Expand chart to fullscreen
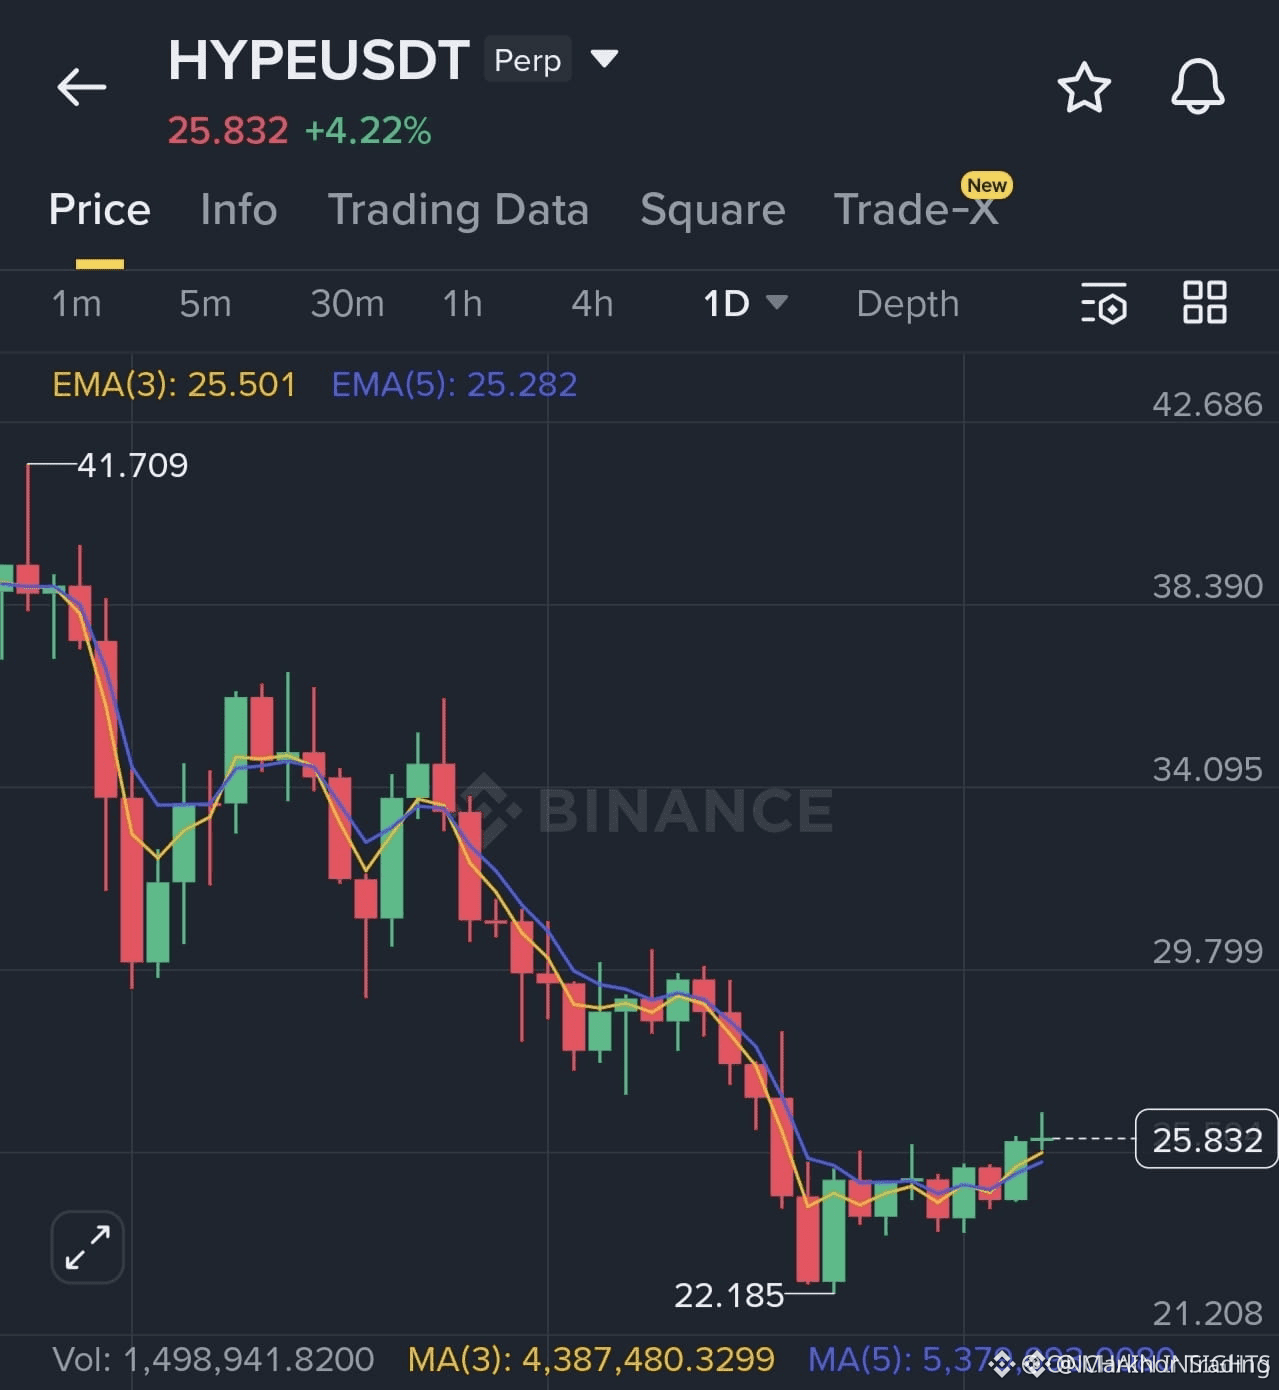The height and width of the screenshot is (1390, 1279). pyautogui.click(x=88, y=1247)
